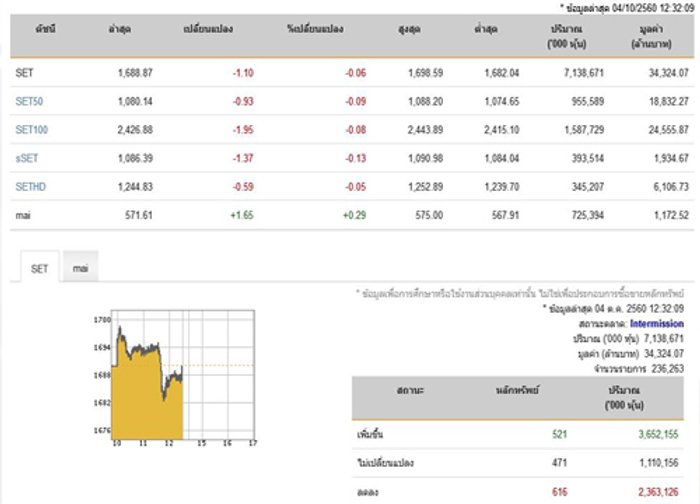Switch to the SET chart tab
This screenshot has width=700, height=504.
pos(39,269)
